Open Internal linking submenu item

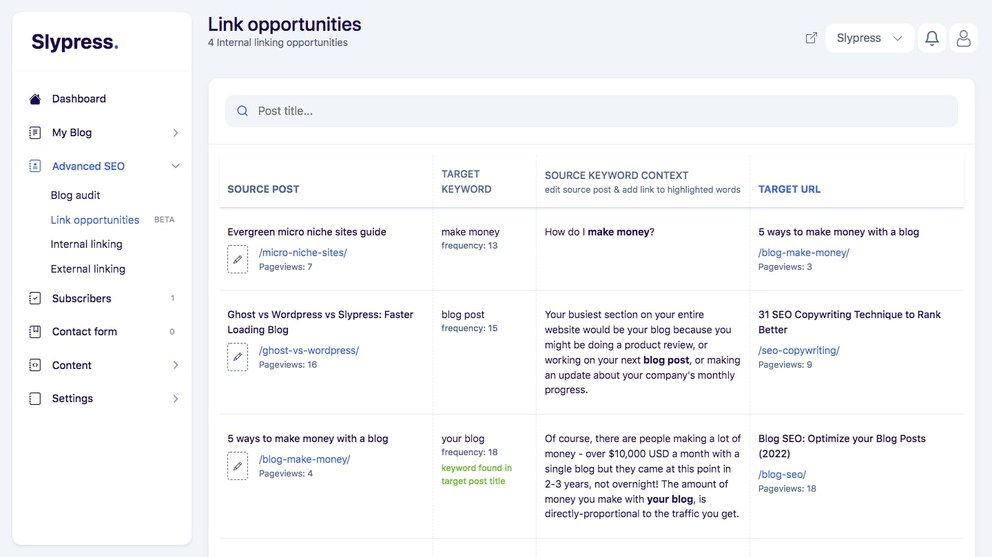(x=87, y=244)
